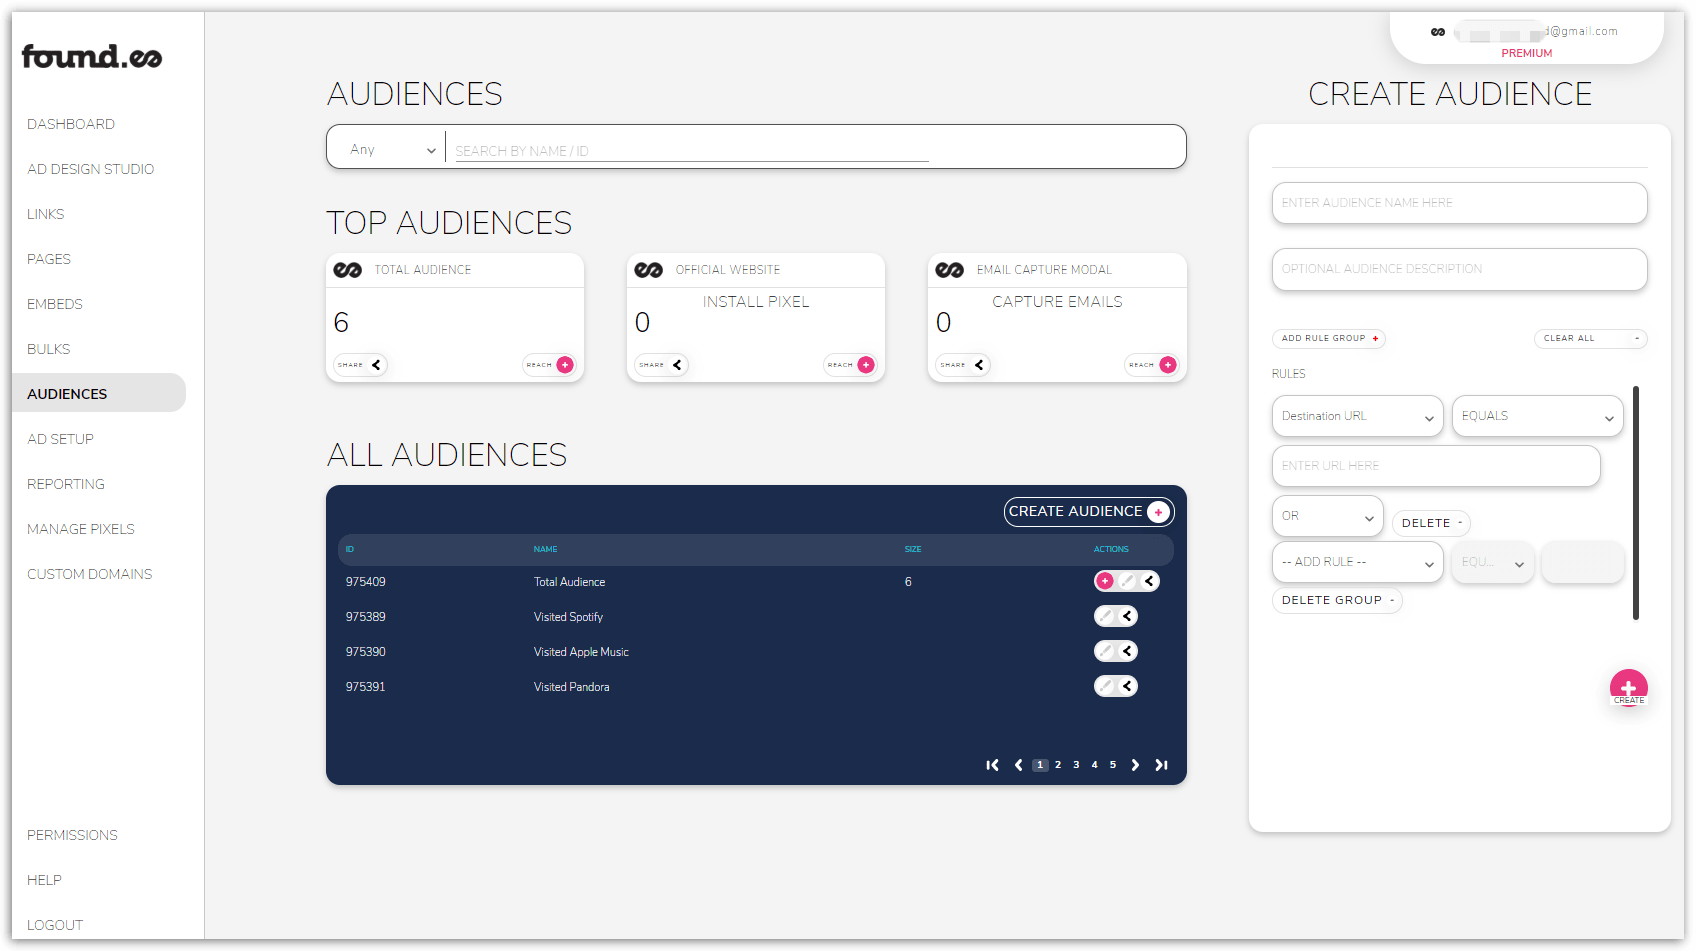
Task: Go to next page of audiences table
Action: click(x=1135, y=765)
